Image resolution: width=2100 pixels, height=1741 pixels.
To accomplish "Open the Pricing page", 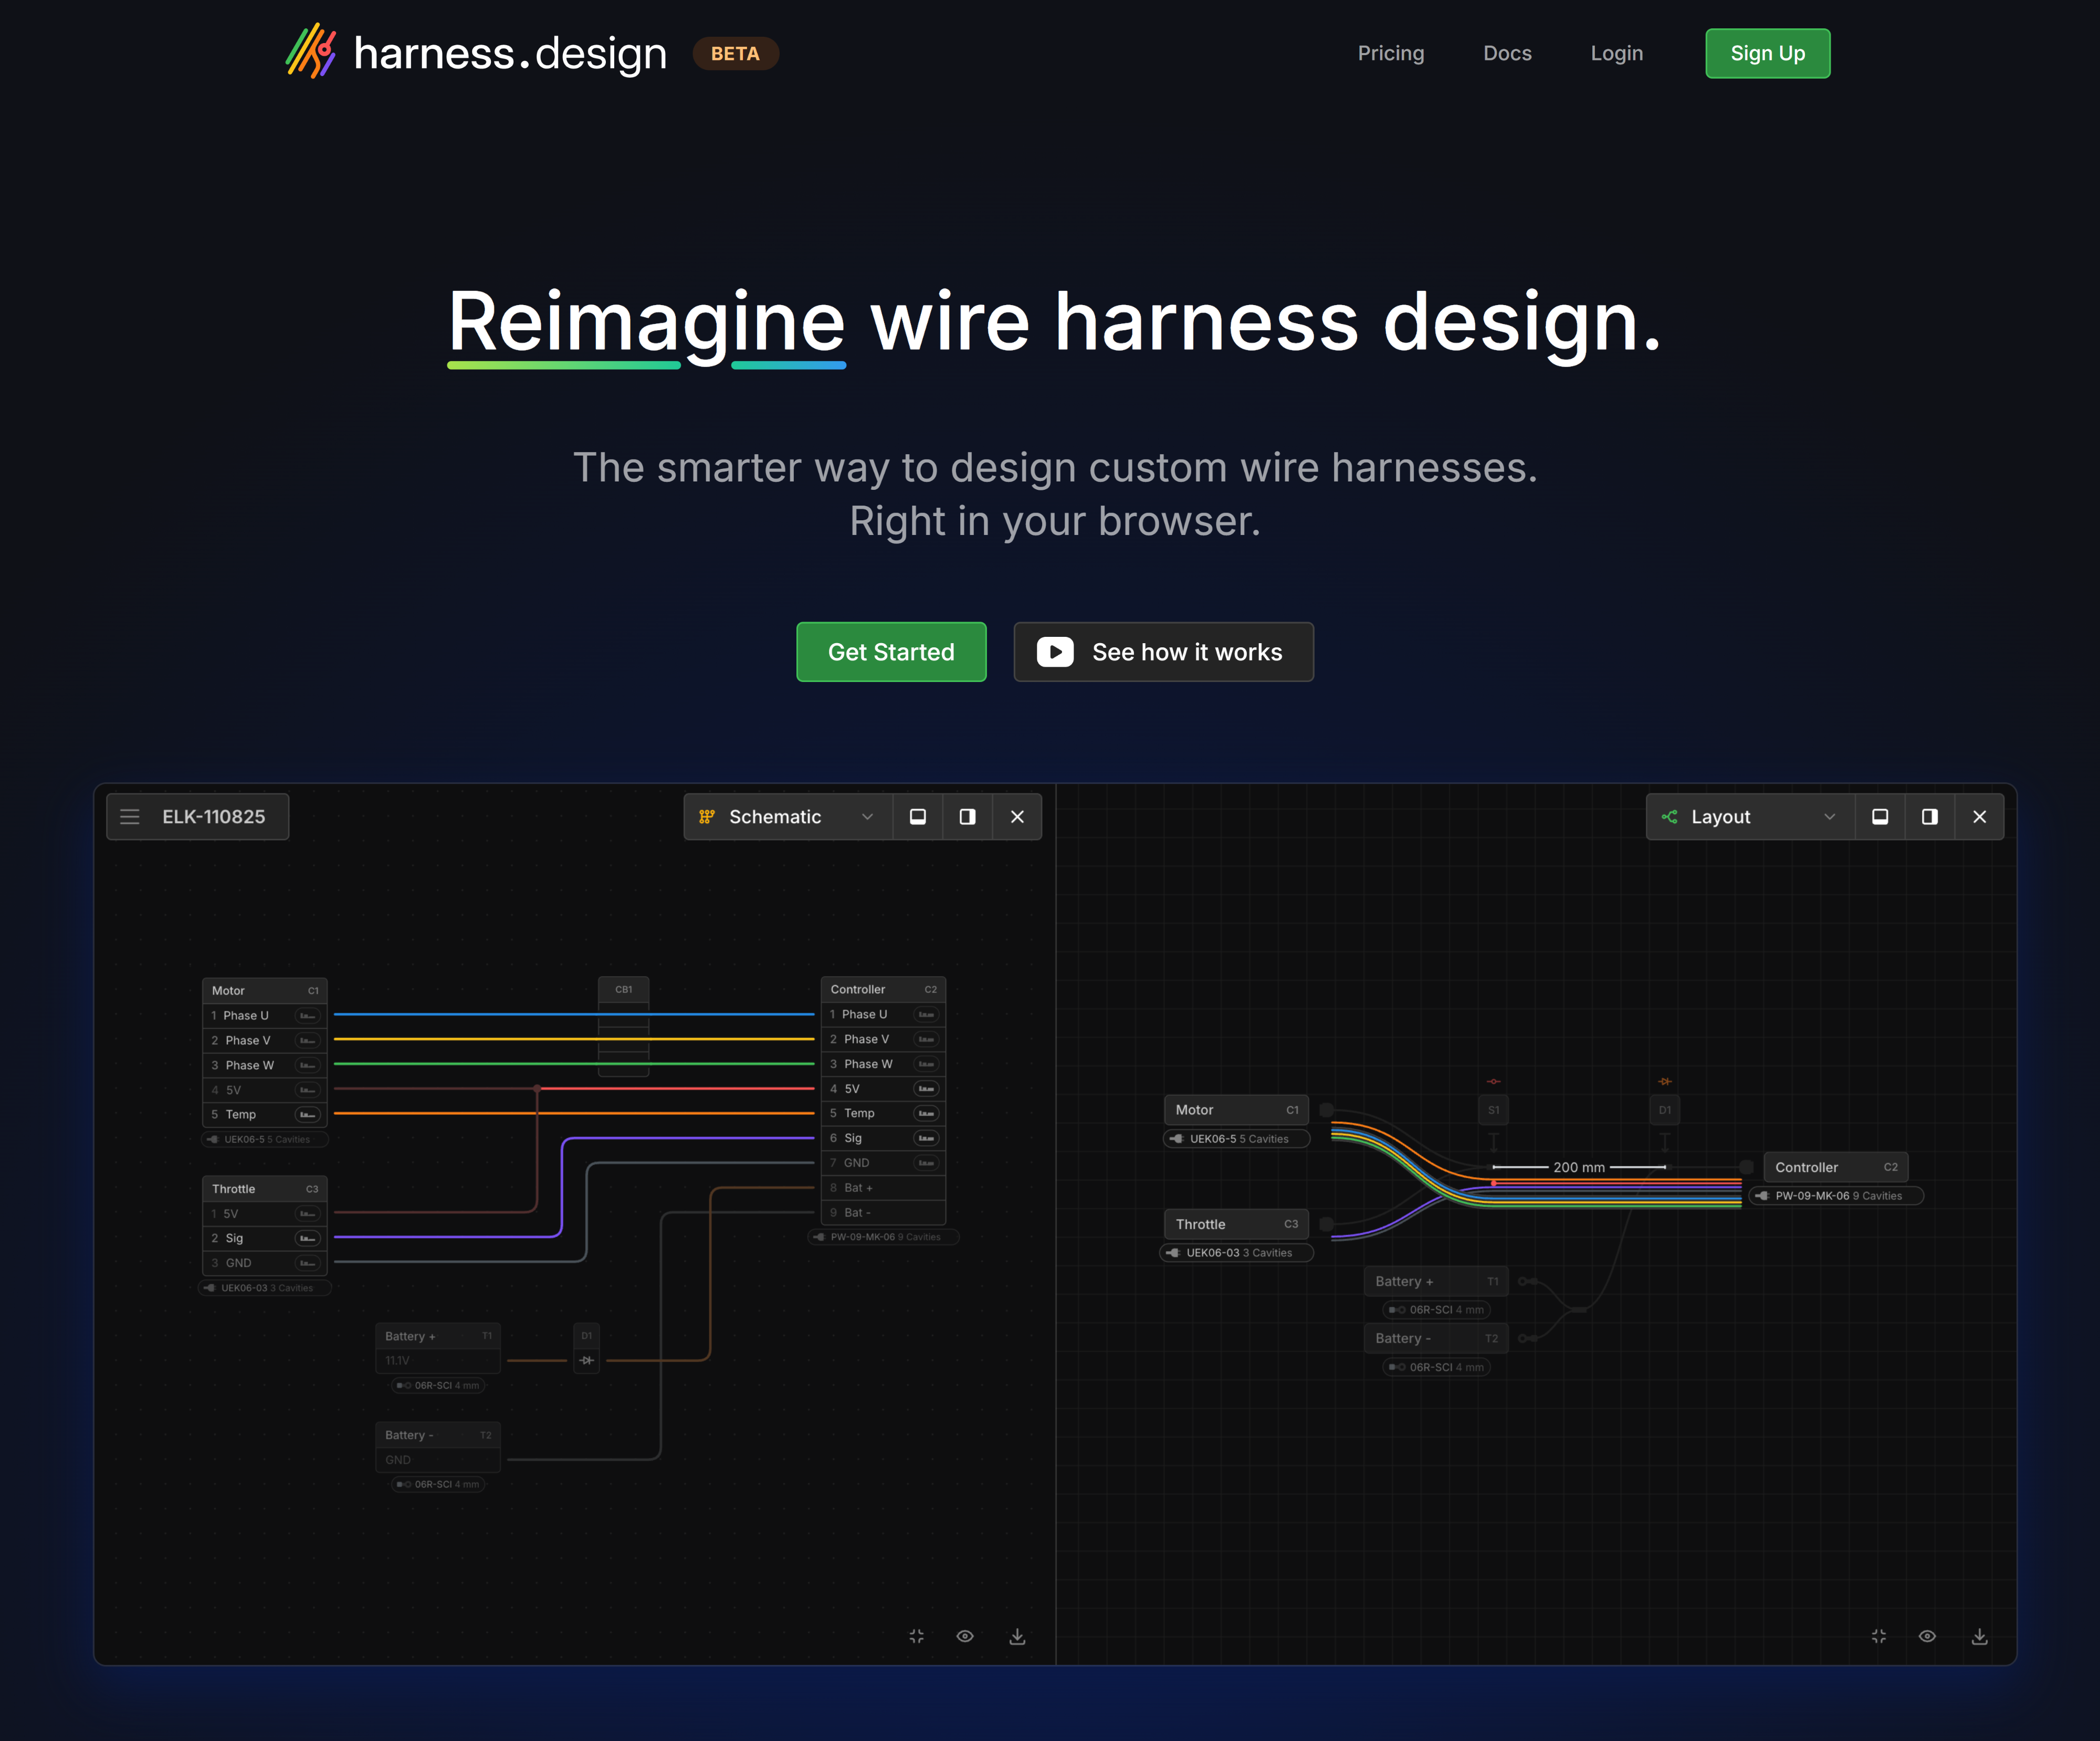I will pos(1390,53).
